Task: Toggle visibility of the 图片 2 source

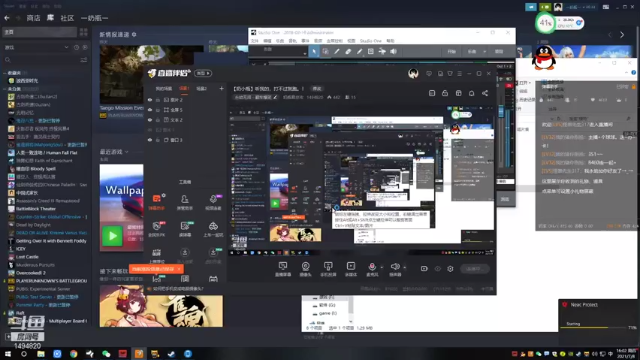Action: click(x=150, y=100)
